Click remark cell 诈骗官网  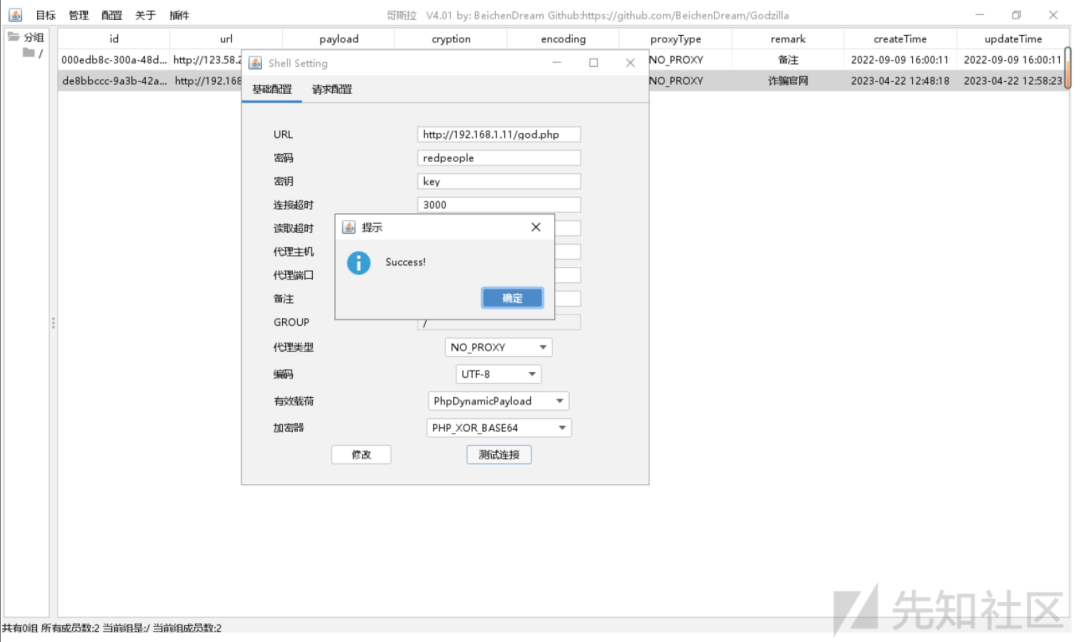pyautogui.click(x=788, y=81)
